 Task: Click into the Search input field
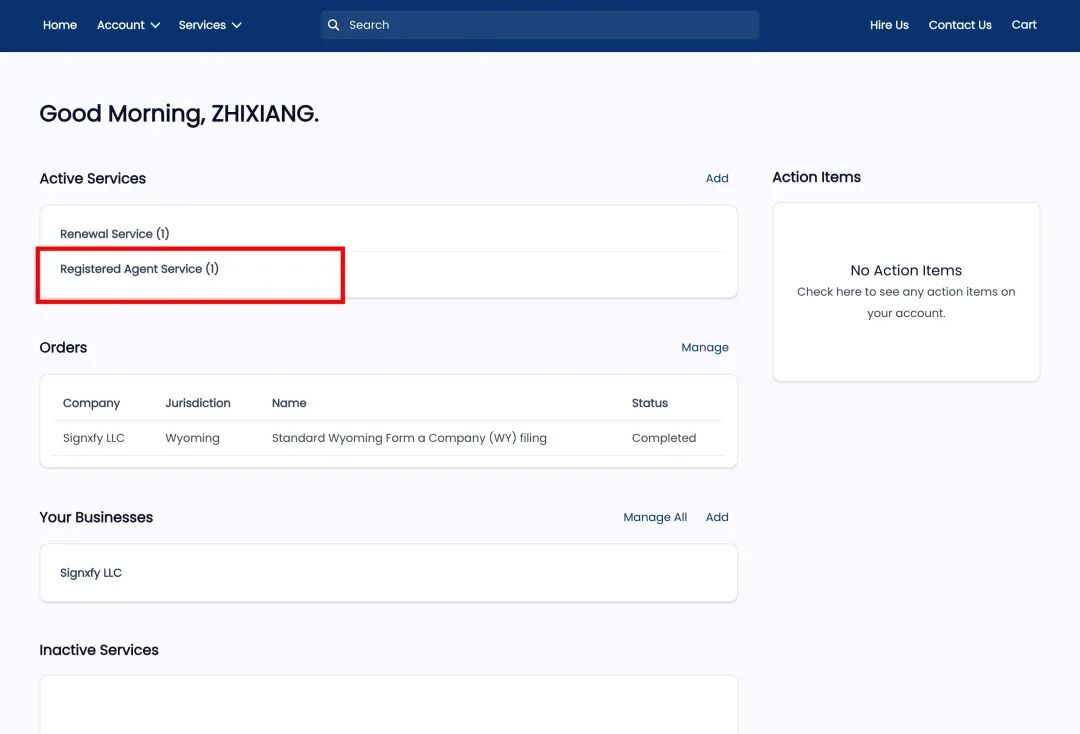(x=548, y=25)
